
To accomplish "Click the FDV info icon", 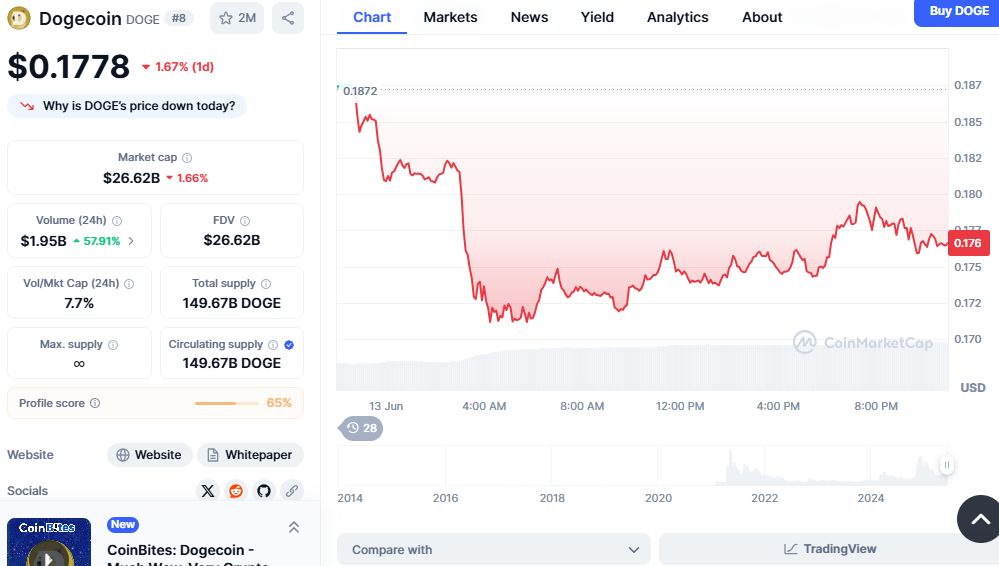I will (245, 221).
